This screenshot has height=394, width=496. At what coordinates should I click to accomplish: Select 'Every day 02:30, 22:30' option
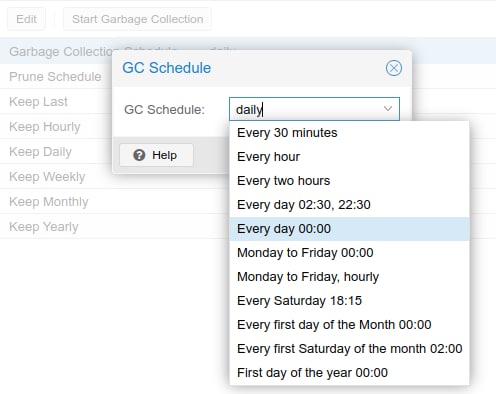coord(349,205)
